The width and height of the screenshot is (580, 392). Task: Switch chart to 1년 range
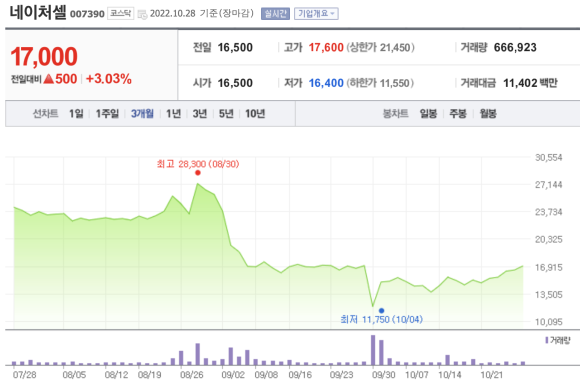tap(173, 114)
